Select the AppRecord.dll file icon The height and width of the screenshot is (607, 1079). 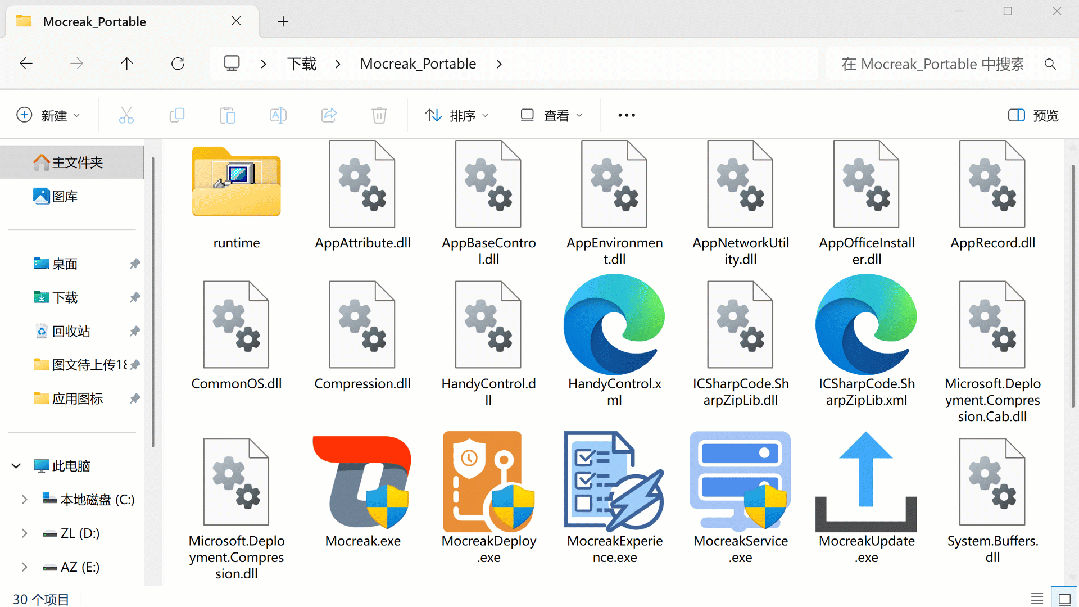click(x=992, y=184)
